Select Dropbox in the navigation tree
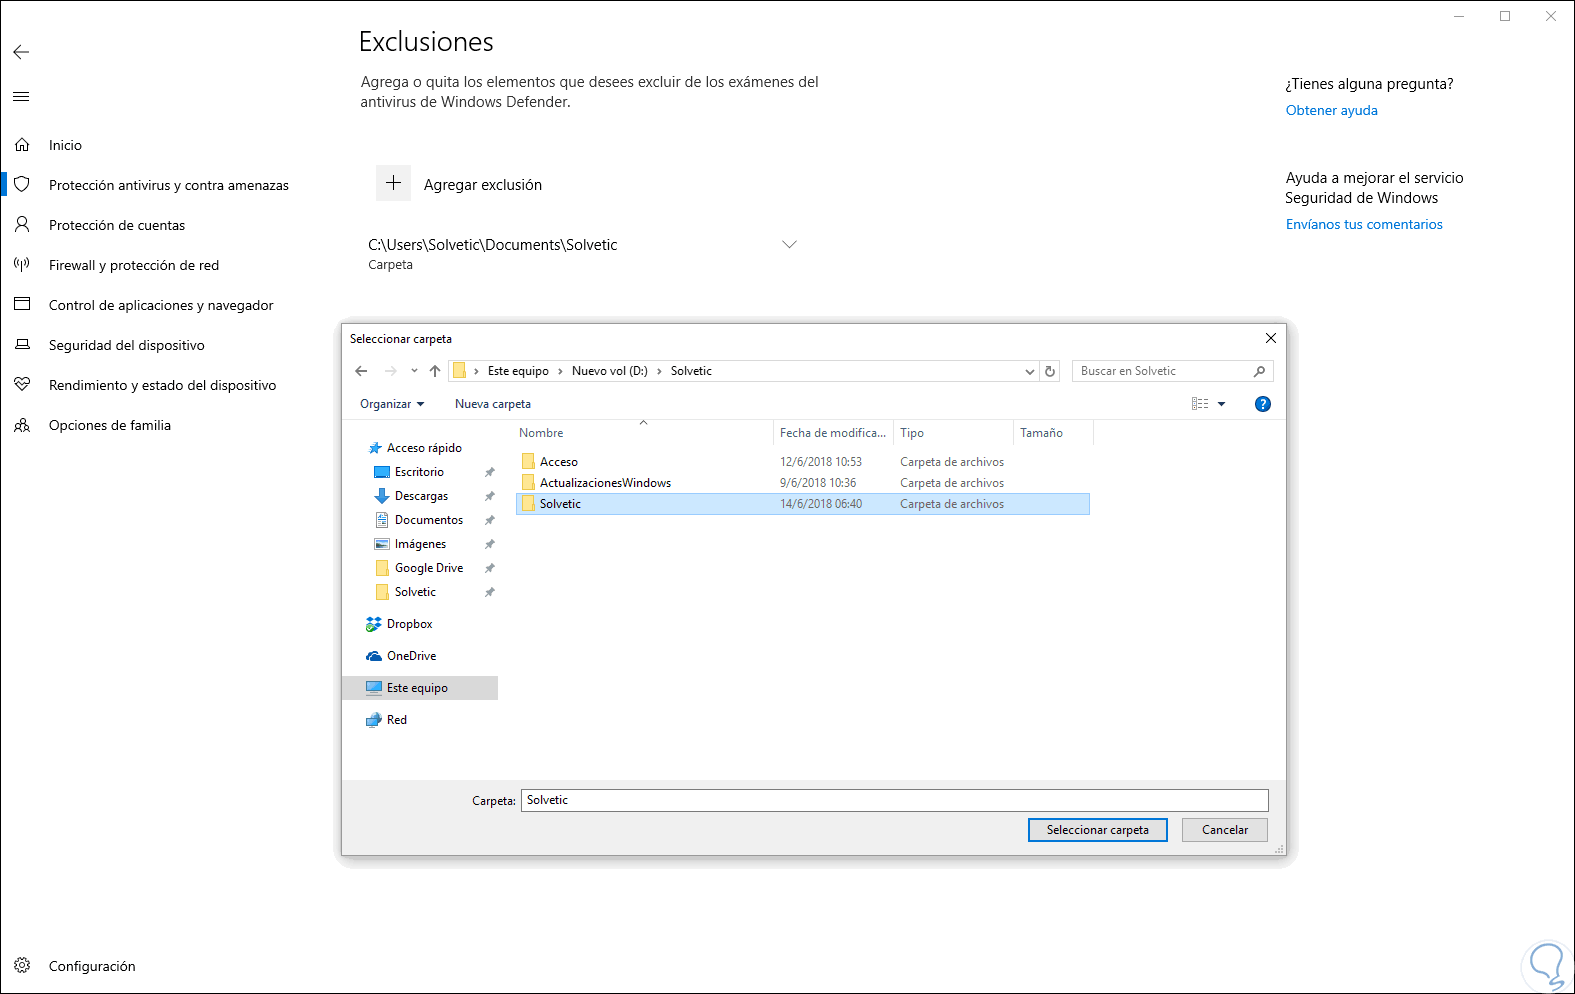 409,624
